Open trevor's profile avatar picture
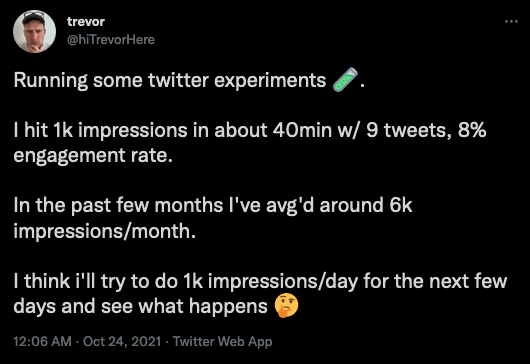Viewport: 530px width, 364px height. click(x=34, y=31)
